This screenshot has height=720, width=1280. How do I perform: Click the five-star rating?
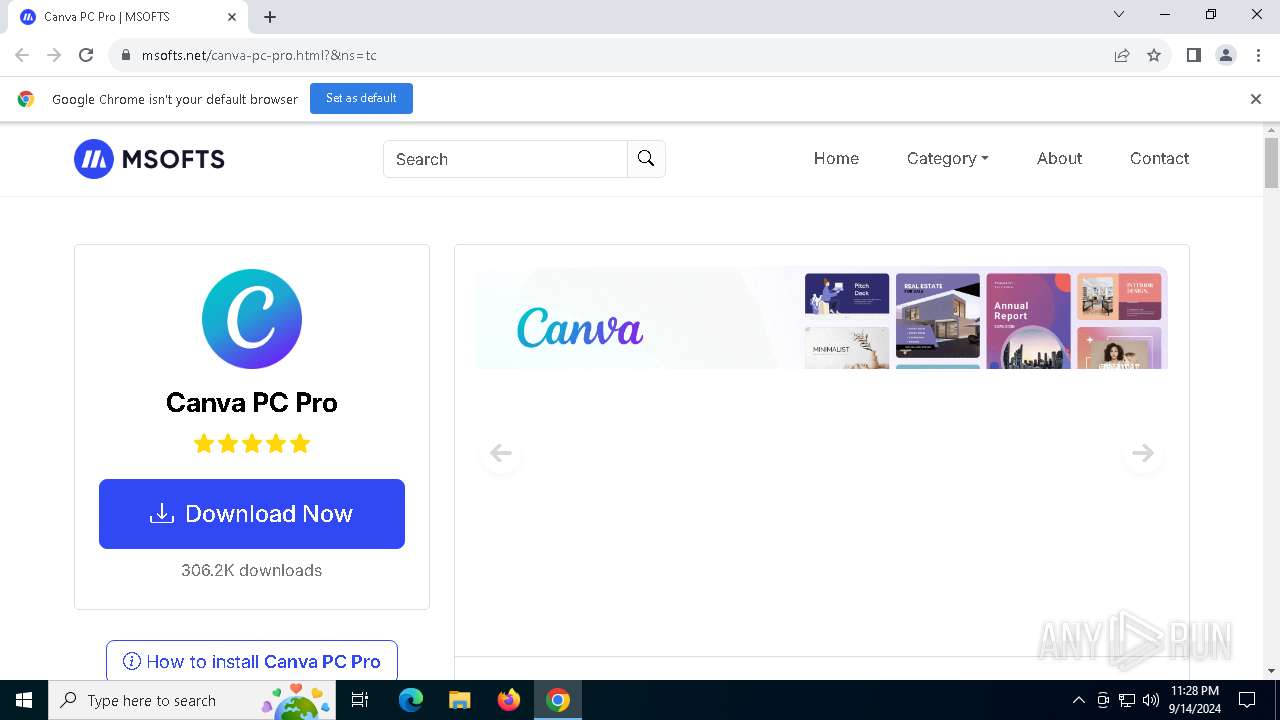point(252,443)
